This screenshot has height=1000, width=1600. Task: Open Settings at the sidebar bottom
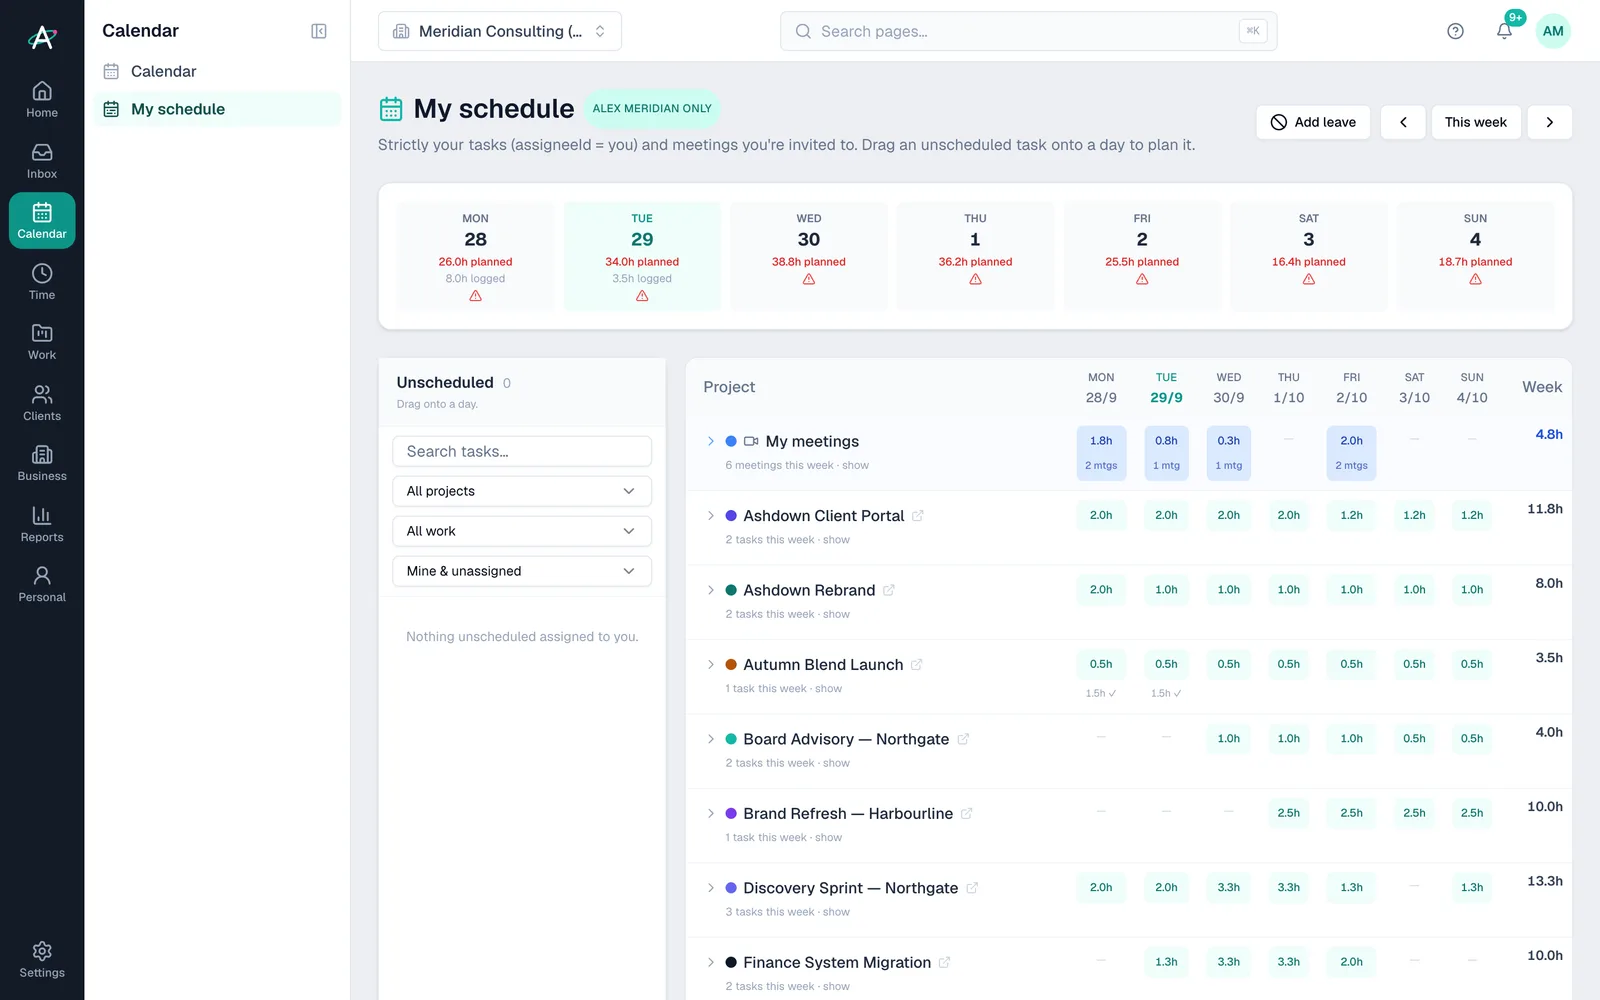pyautogui.click(x=42, y=960)
